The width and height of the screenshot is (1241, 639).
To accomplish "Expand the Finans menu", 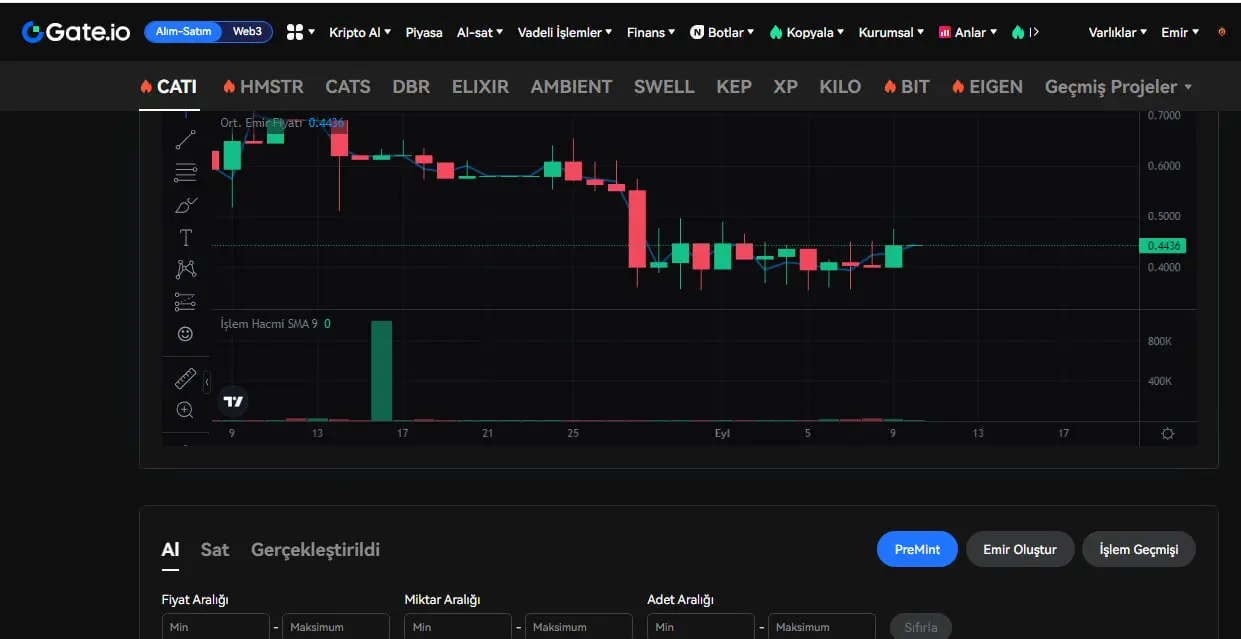I will click(651, 32).
